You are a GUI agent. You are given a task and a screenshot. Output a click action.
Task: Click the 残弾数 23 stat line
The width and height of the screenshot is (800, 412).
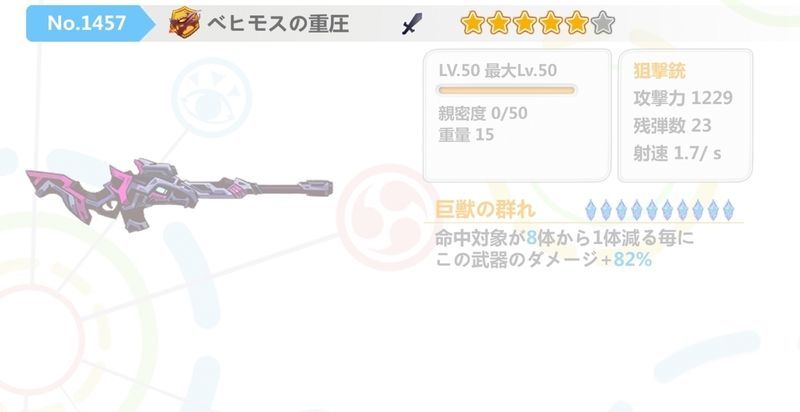[x=672, y=125]
